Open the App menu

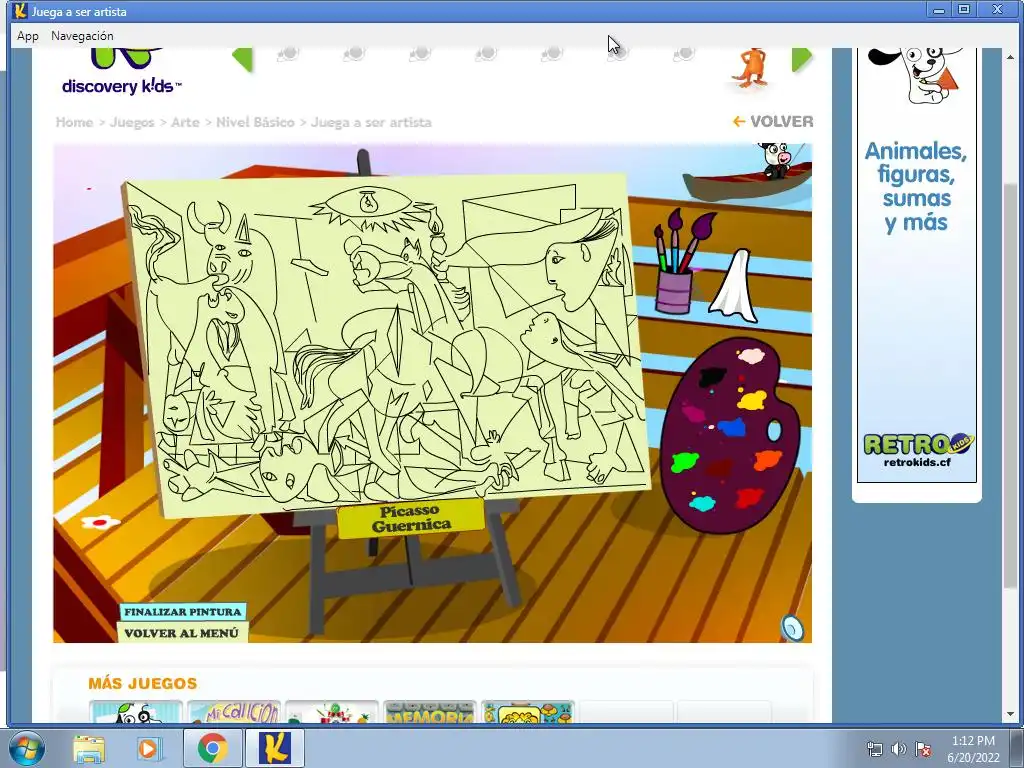pos(27,36)
